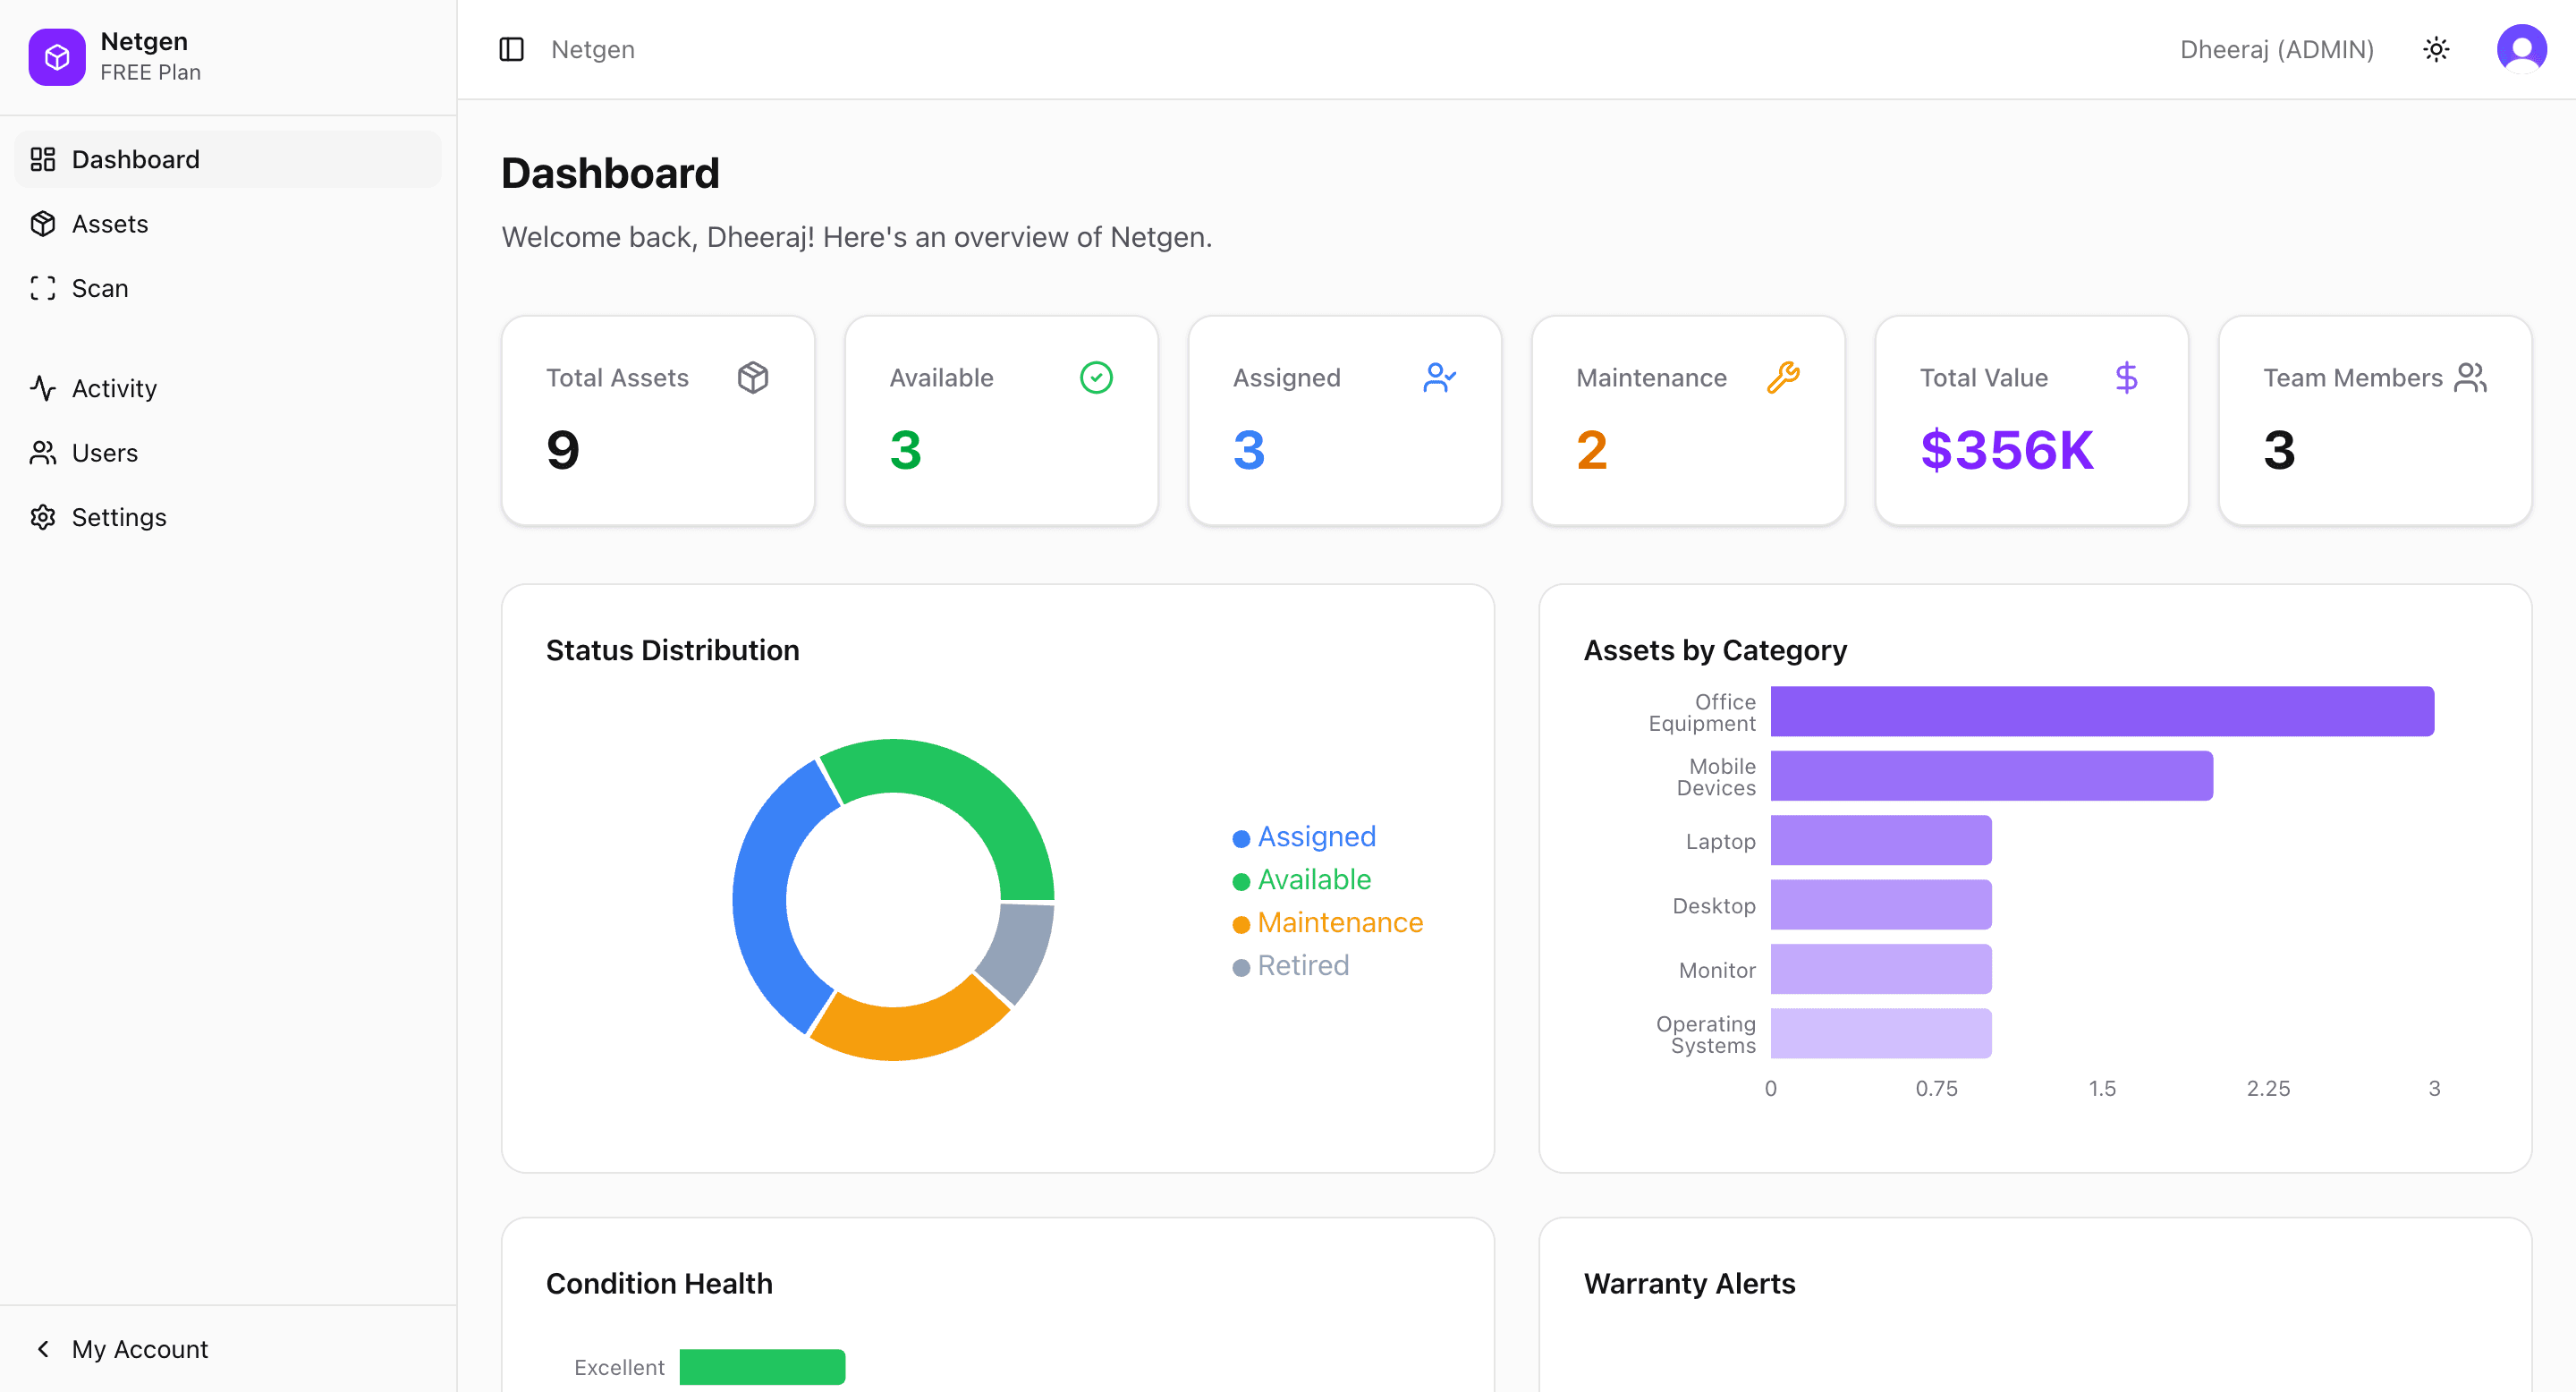Screen dimensions: 2576x1392
Task: Select the Activity icon in sidebar
Action: click(x=42, y=388)
